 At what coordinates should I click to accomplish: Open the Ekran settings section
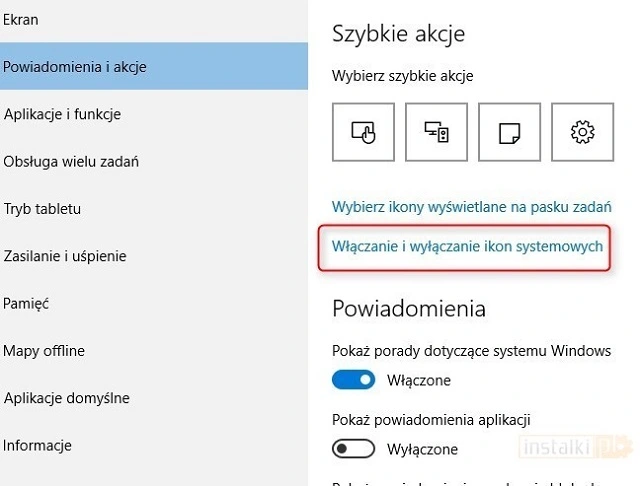pos(20,19)
